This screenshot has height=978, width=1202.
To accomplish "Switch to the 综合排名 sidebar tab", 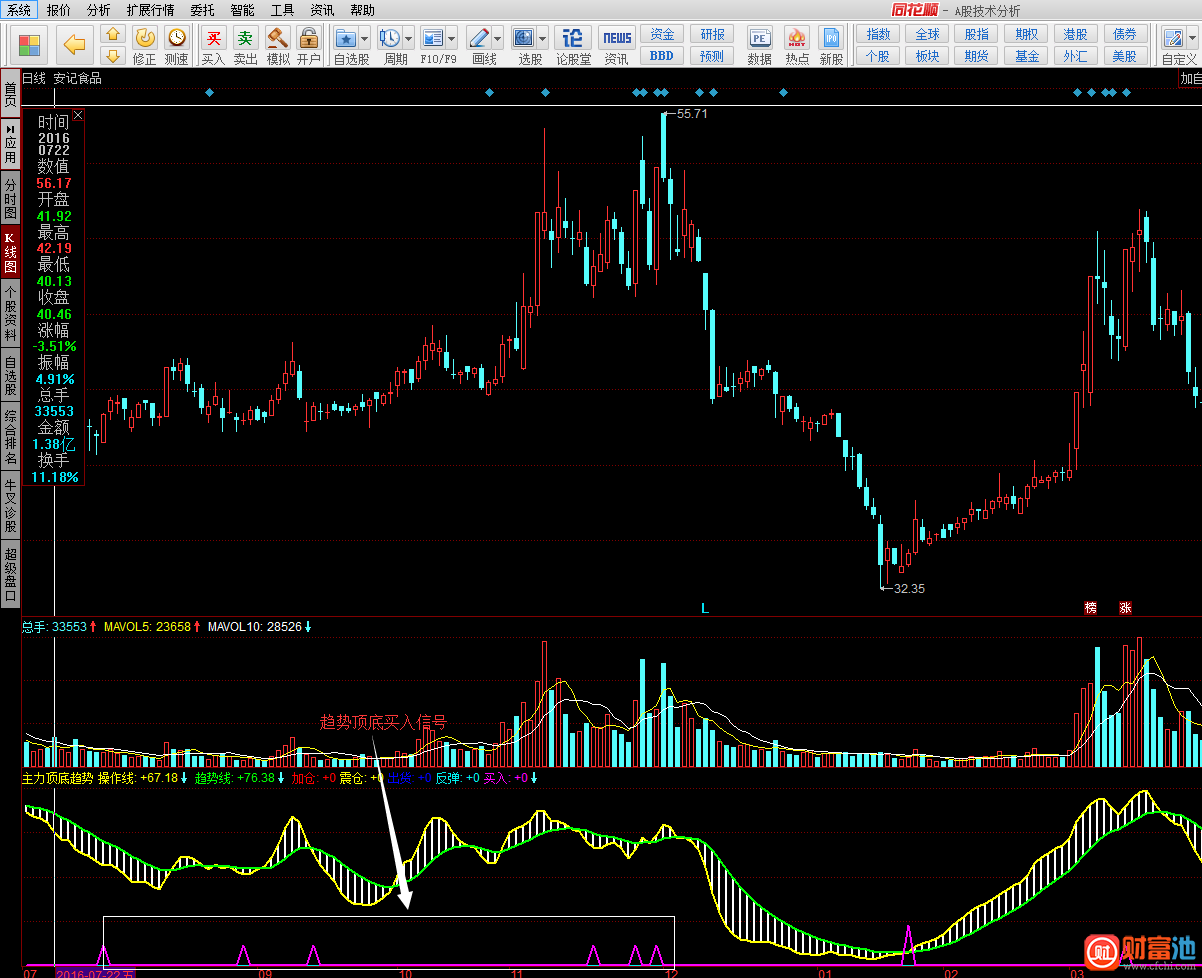I will point(10,437).
